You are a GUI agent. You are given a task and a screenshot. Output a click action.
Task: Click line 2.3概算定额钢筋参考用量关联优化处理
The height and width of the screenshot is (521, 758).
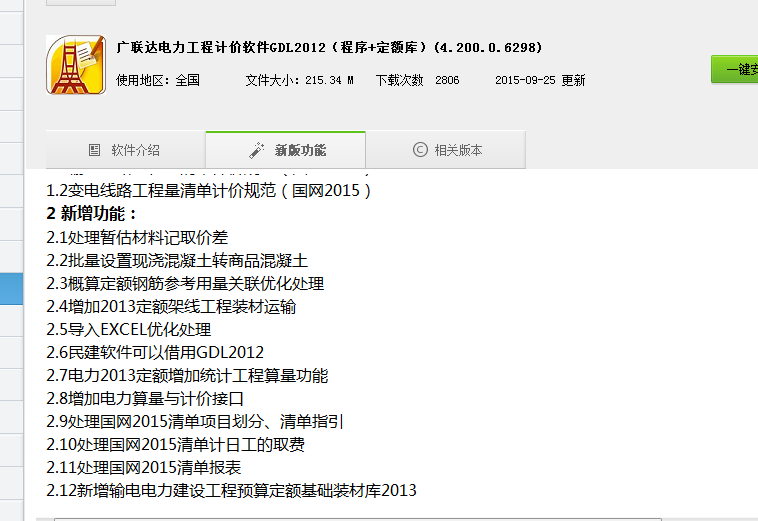point(185,283)
